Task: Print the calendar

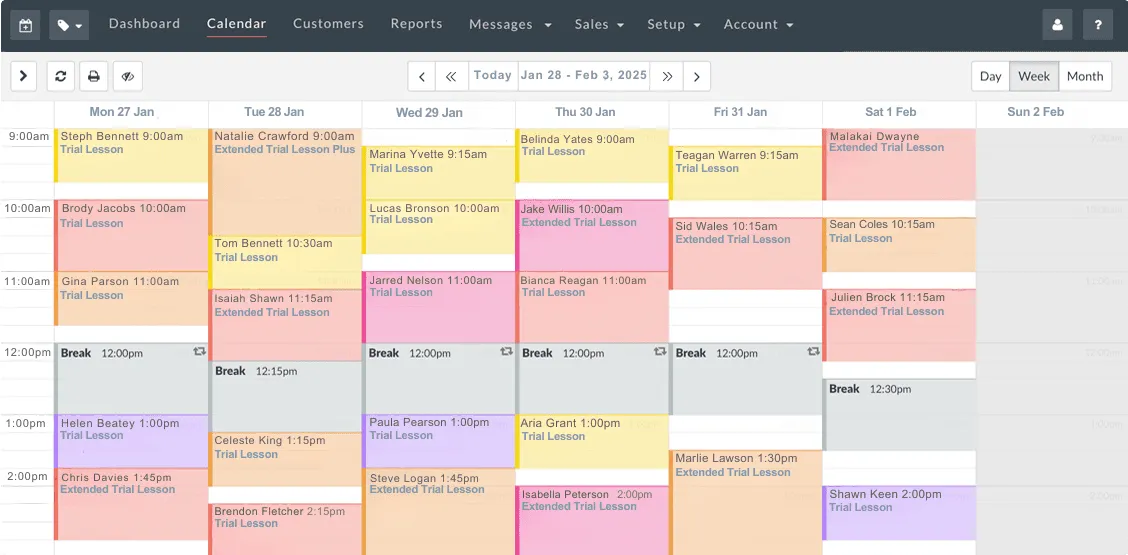Action: (x=94, y=76)
